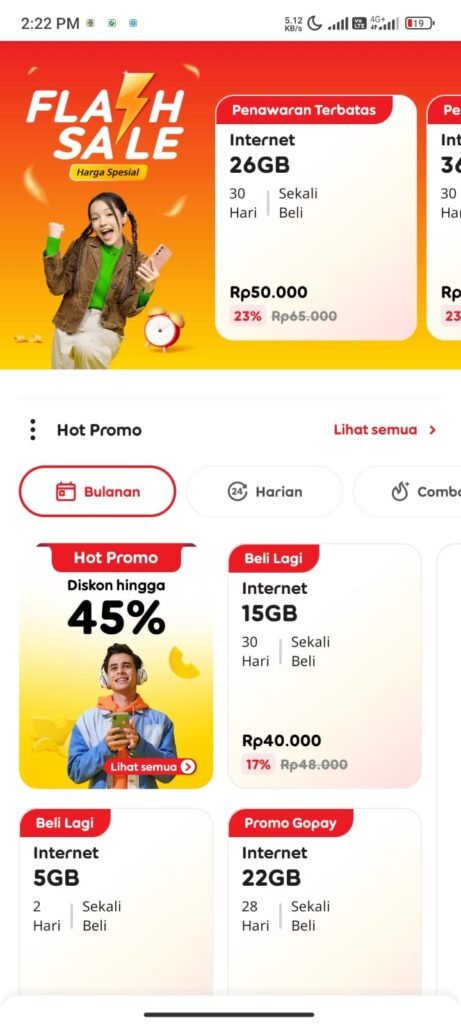This screenshot has height=1024, width=461.
Task: Open Lihat semua link for Hot Promo
Action: 375,430
